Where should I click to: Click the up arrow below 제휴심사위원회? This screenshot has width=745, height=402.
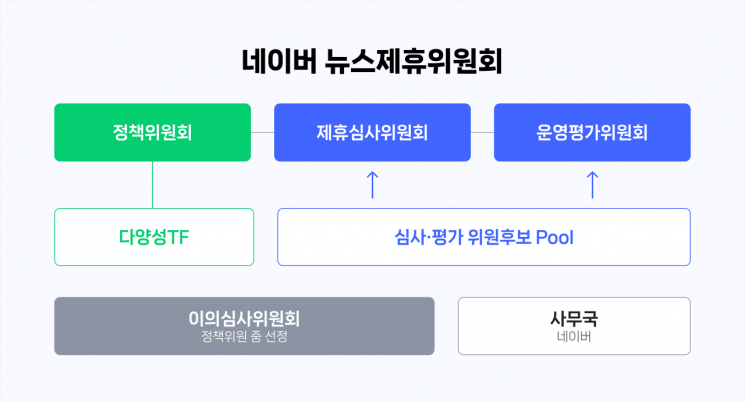[x=372, y=184]
